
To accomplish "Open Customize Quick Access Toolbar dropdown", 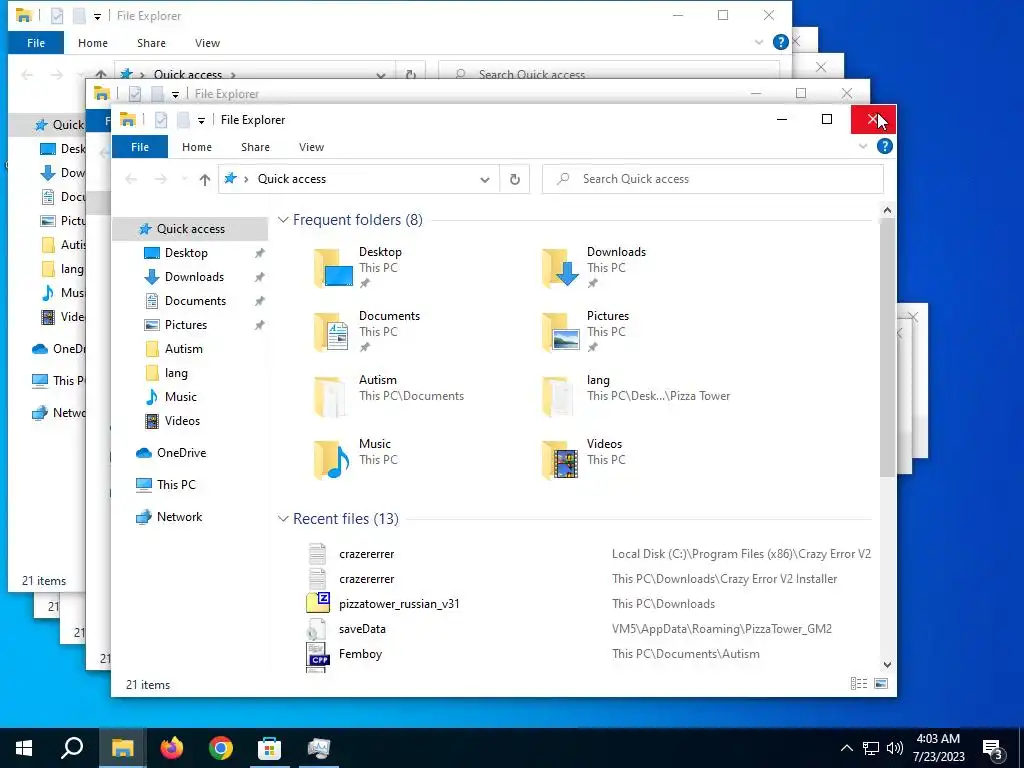I will coord(201,120).
